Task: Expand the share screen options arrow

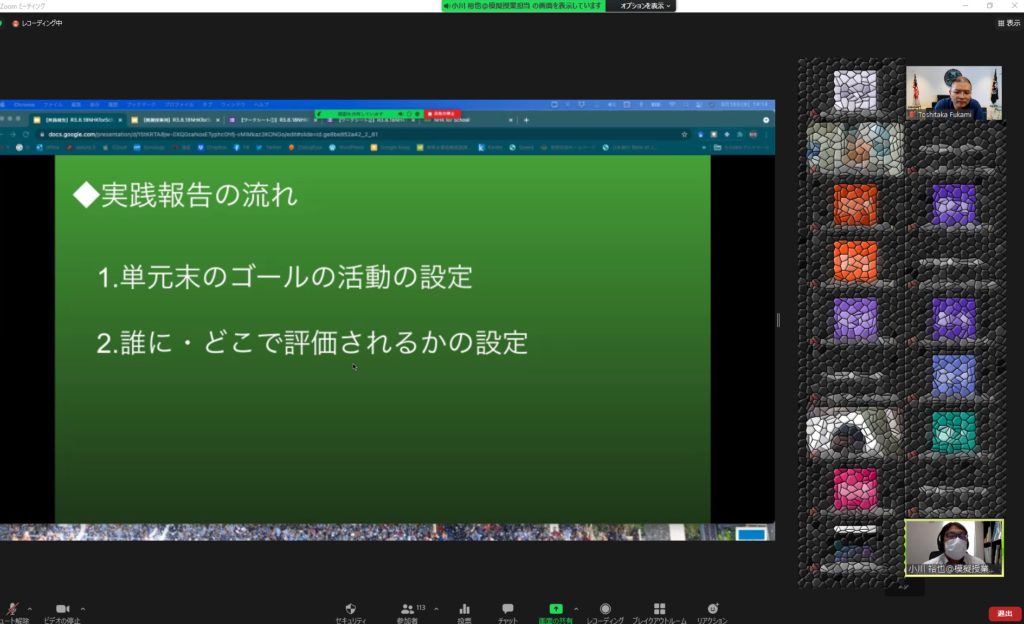Action: point(578,608)
